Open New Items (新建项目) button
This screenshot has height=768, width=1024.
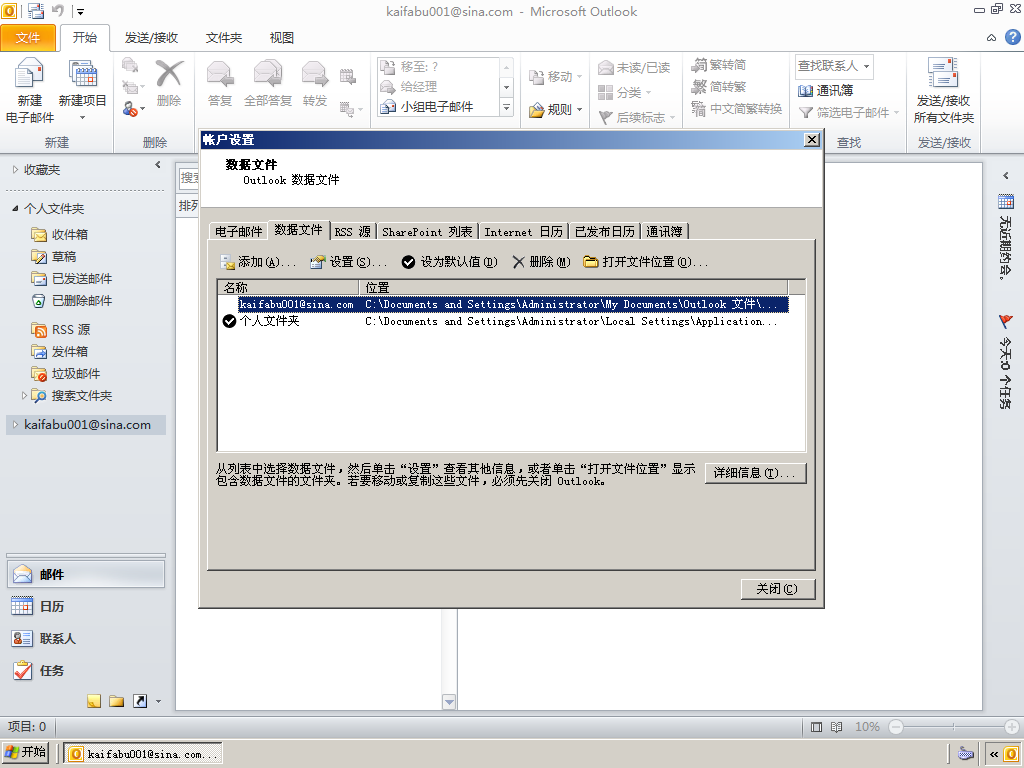[x=82, y=89]
